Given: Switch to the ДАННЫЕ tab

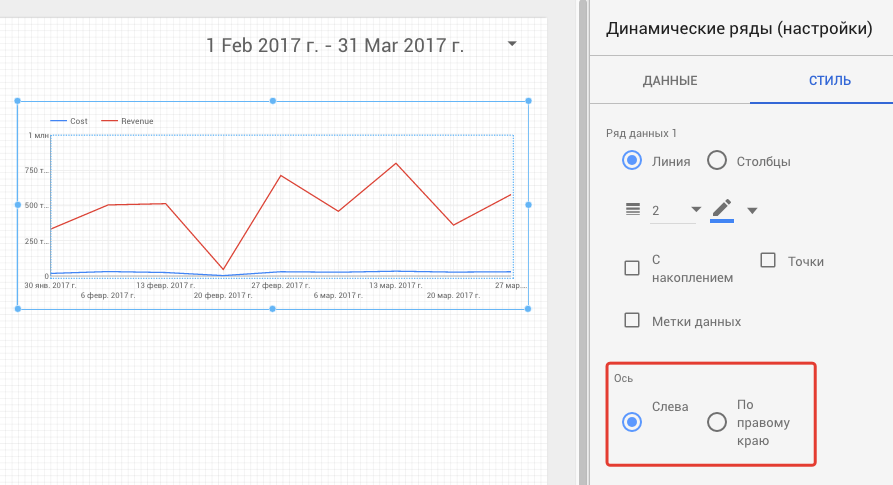Looking at the screenshot, I should [669, 81].
